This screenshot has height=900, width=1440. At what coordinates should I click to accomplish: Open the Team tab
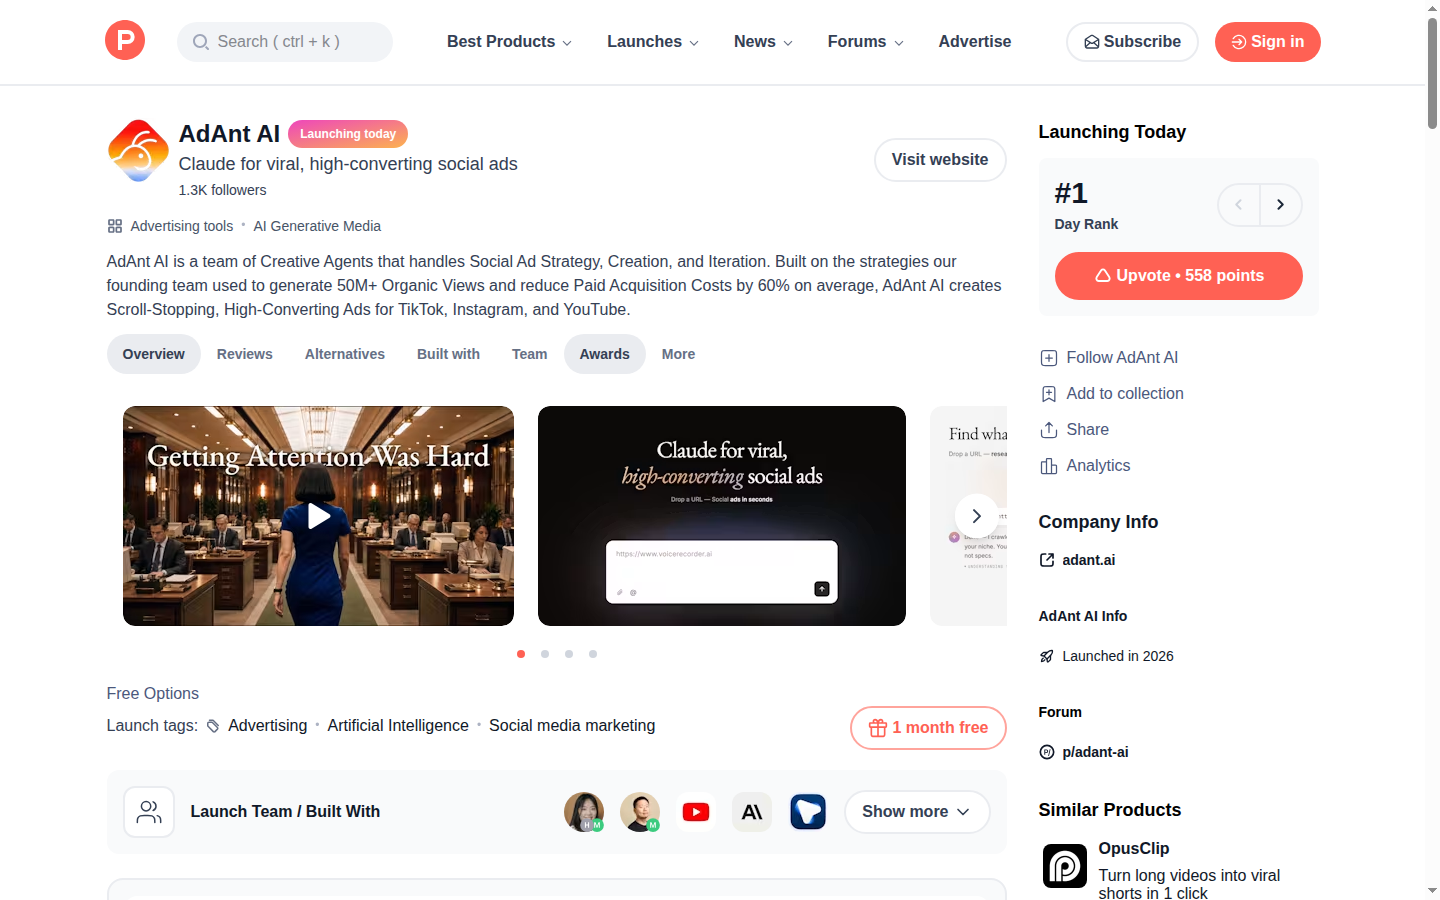pos(530,354)
